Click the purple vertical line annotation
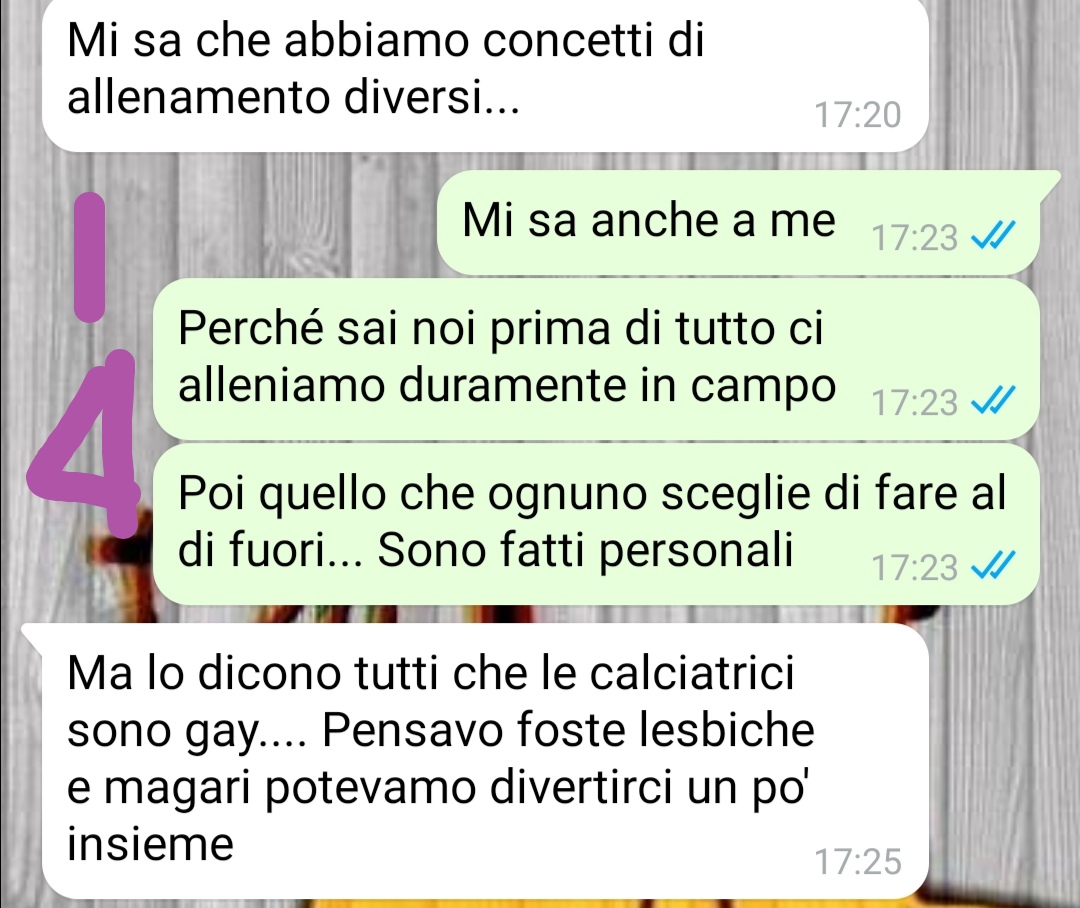 (x=89, y=256)
